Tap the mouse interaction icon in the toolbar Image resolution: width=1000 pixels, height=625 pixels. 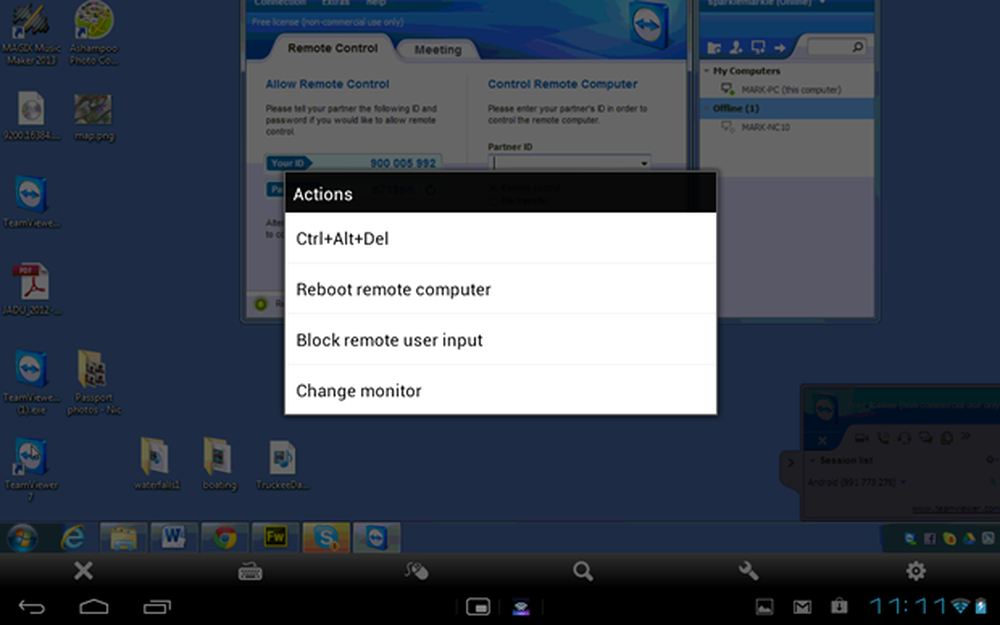pos(416,571)
